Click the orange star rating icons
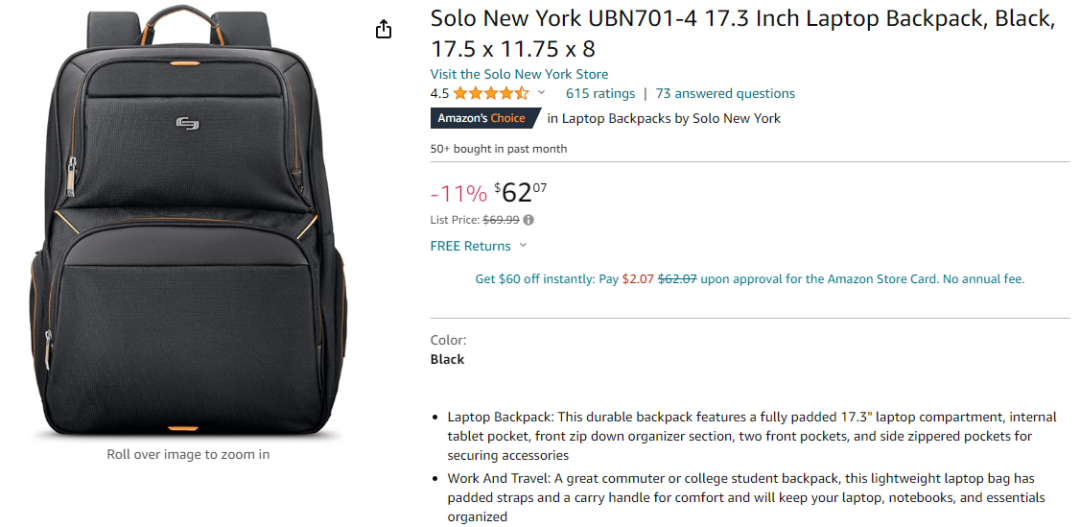This screenshot has width=1080, height=527. coord(490,93)
